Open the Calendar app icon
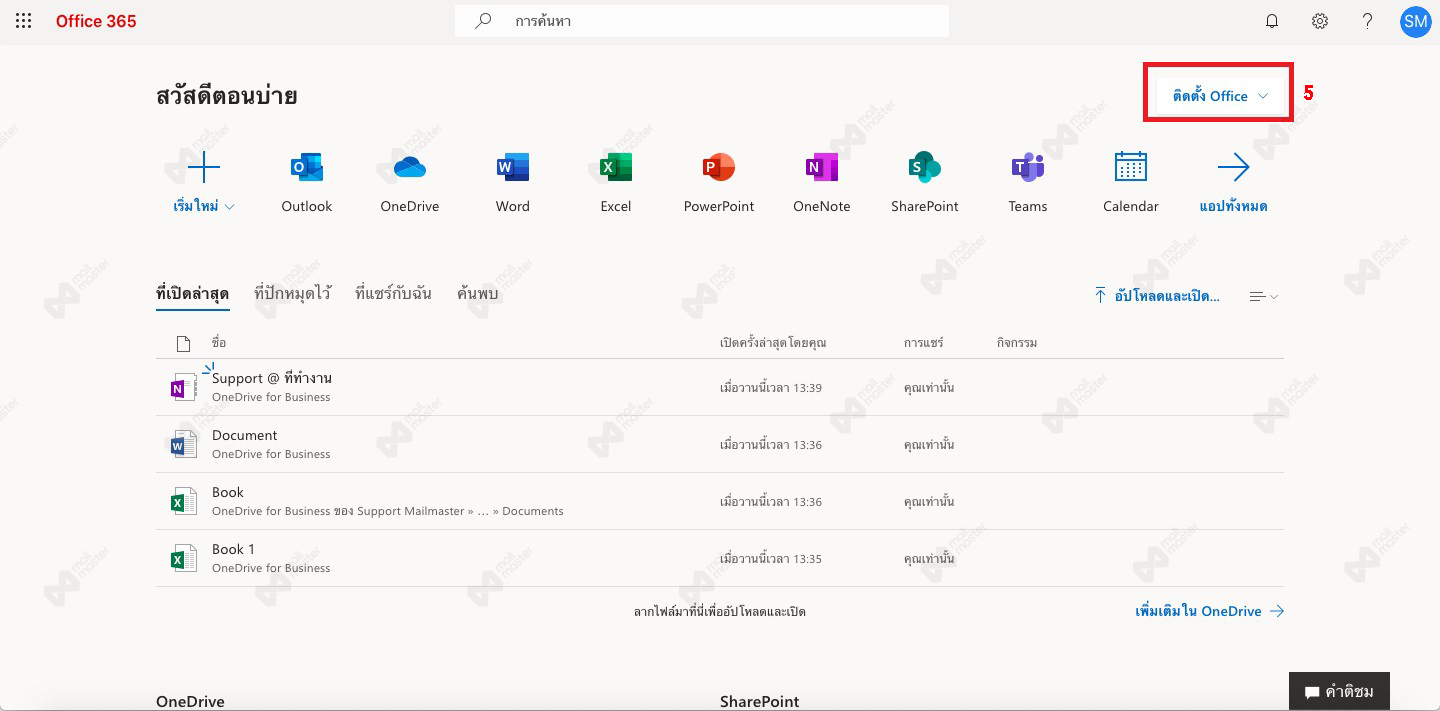Screen dimensions: 1440x711 (1131, 168)
